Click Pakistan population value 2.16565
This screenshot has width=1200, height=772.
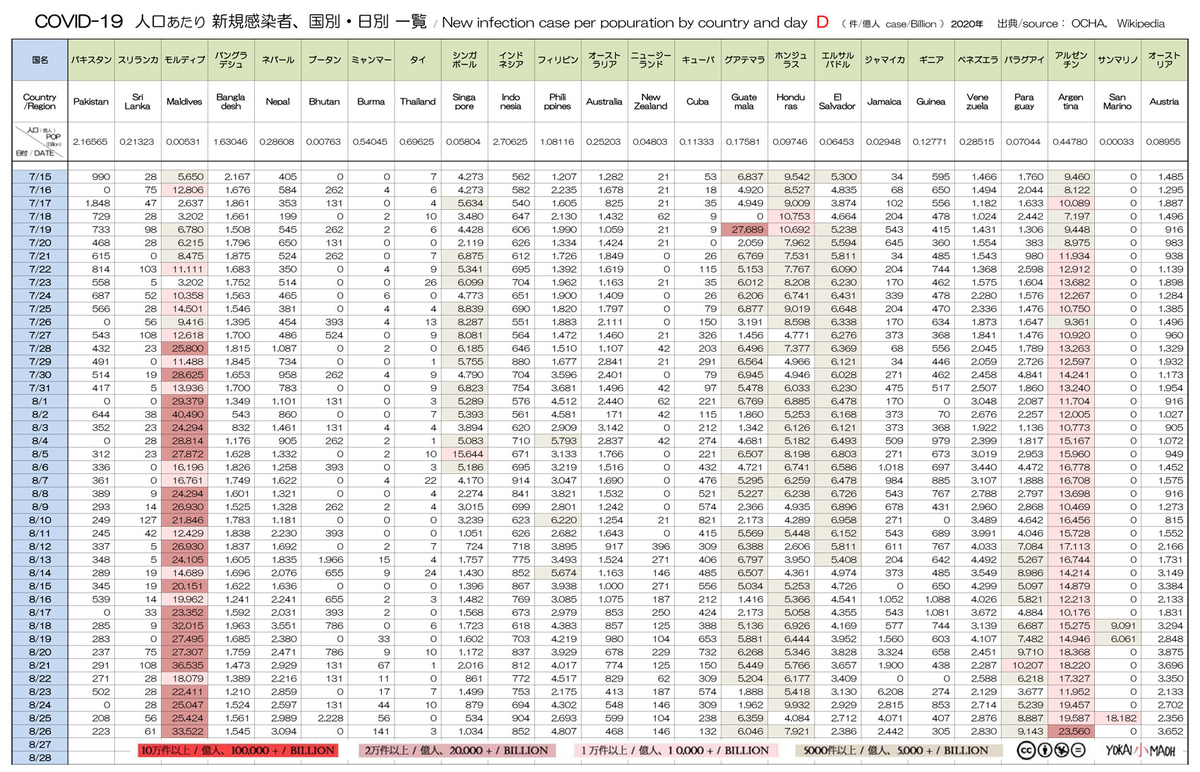coord(91,144)
